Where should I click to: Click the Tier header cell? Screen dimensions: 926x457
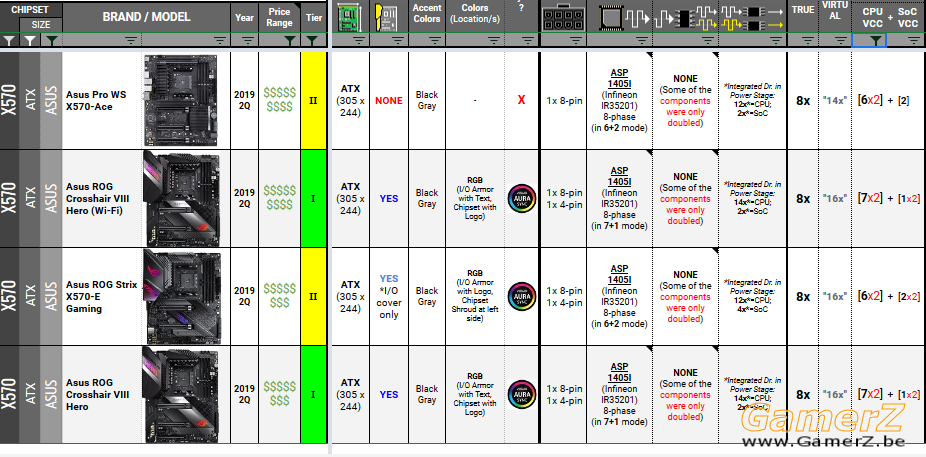pos(314,17)
